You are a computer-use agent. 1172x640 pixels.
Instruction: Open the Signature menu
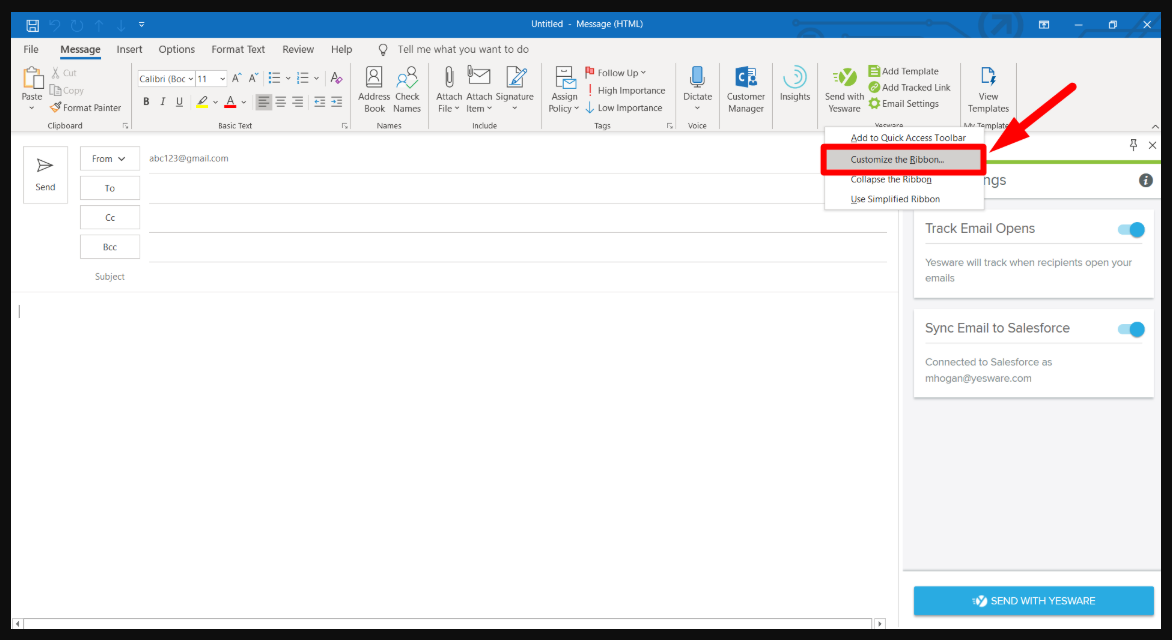(515, 89)
